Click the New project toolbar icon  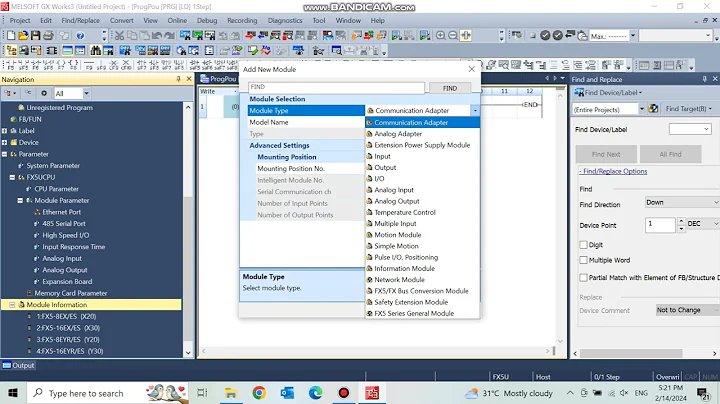[x=11, y=35]
